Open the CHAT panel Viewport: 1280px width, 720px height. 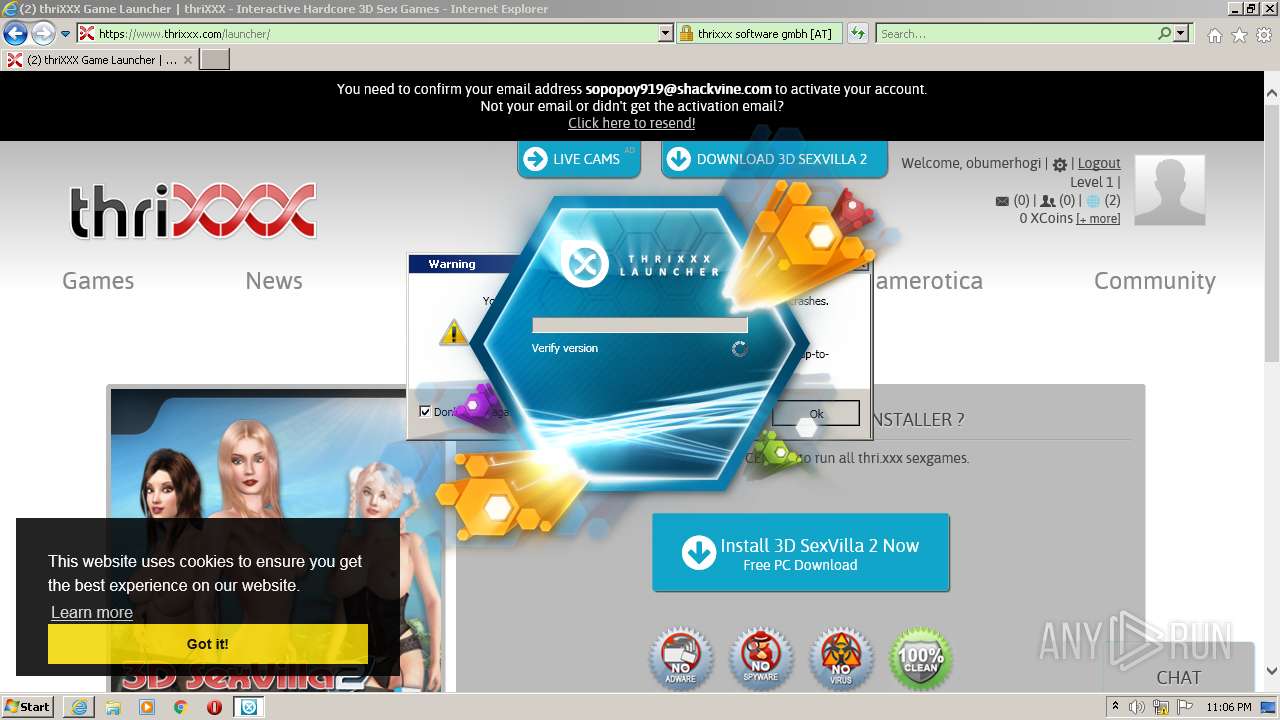(x=1179, y=677)
